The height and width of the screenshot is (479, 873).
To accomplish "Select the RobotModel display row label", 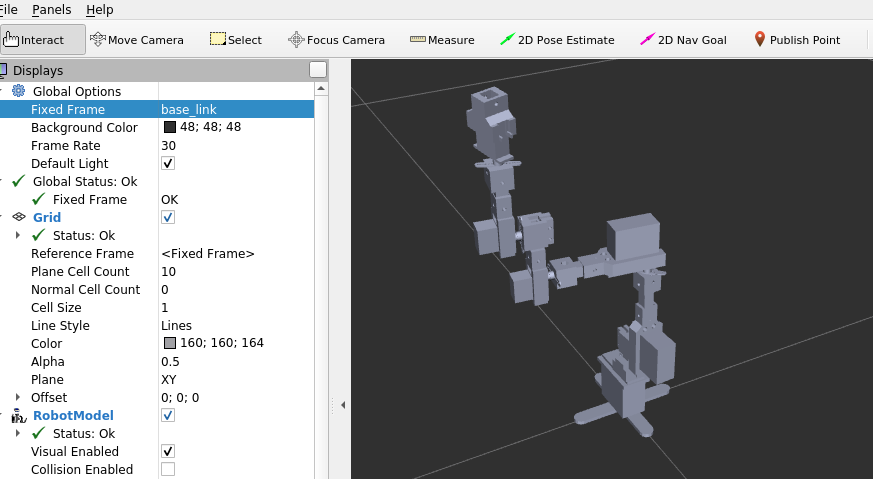I will pyautogui.click(x=73, y=416).
